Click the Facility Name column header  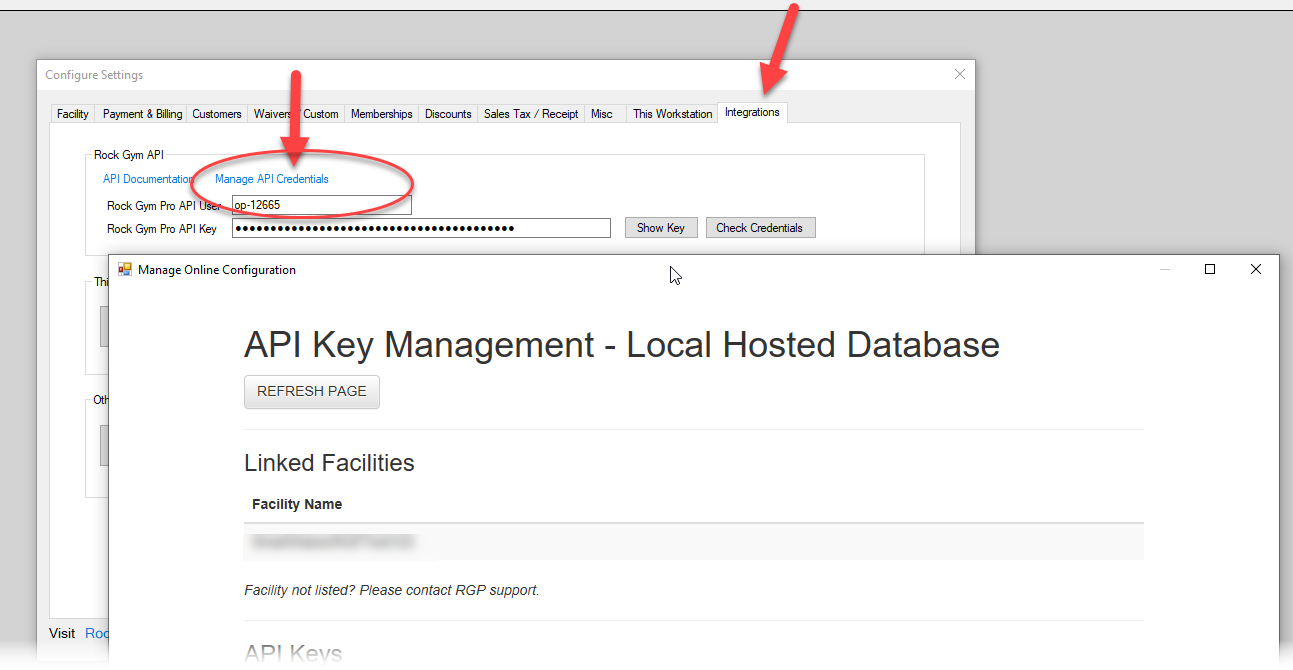click(x=297, y=504)
